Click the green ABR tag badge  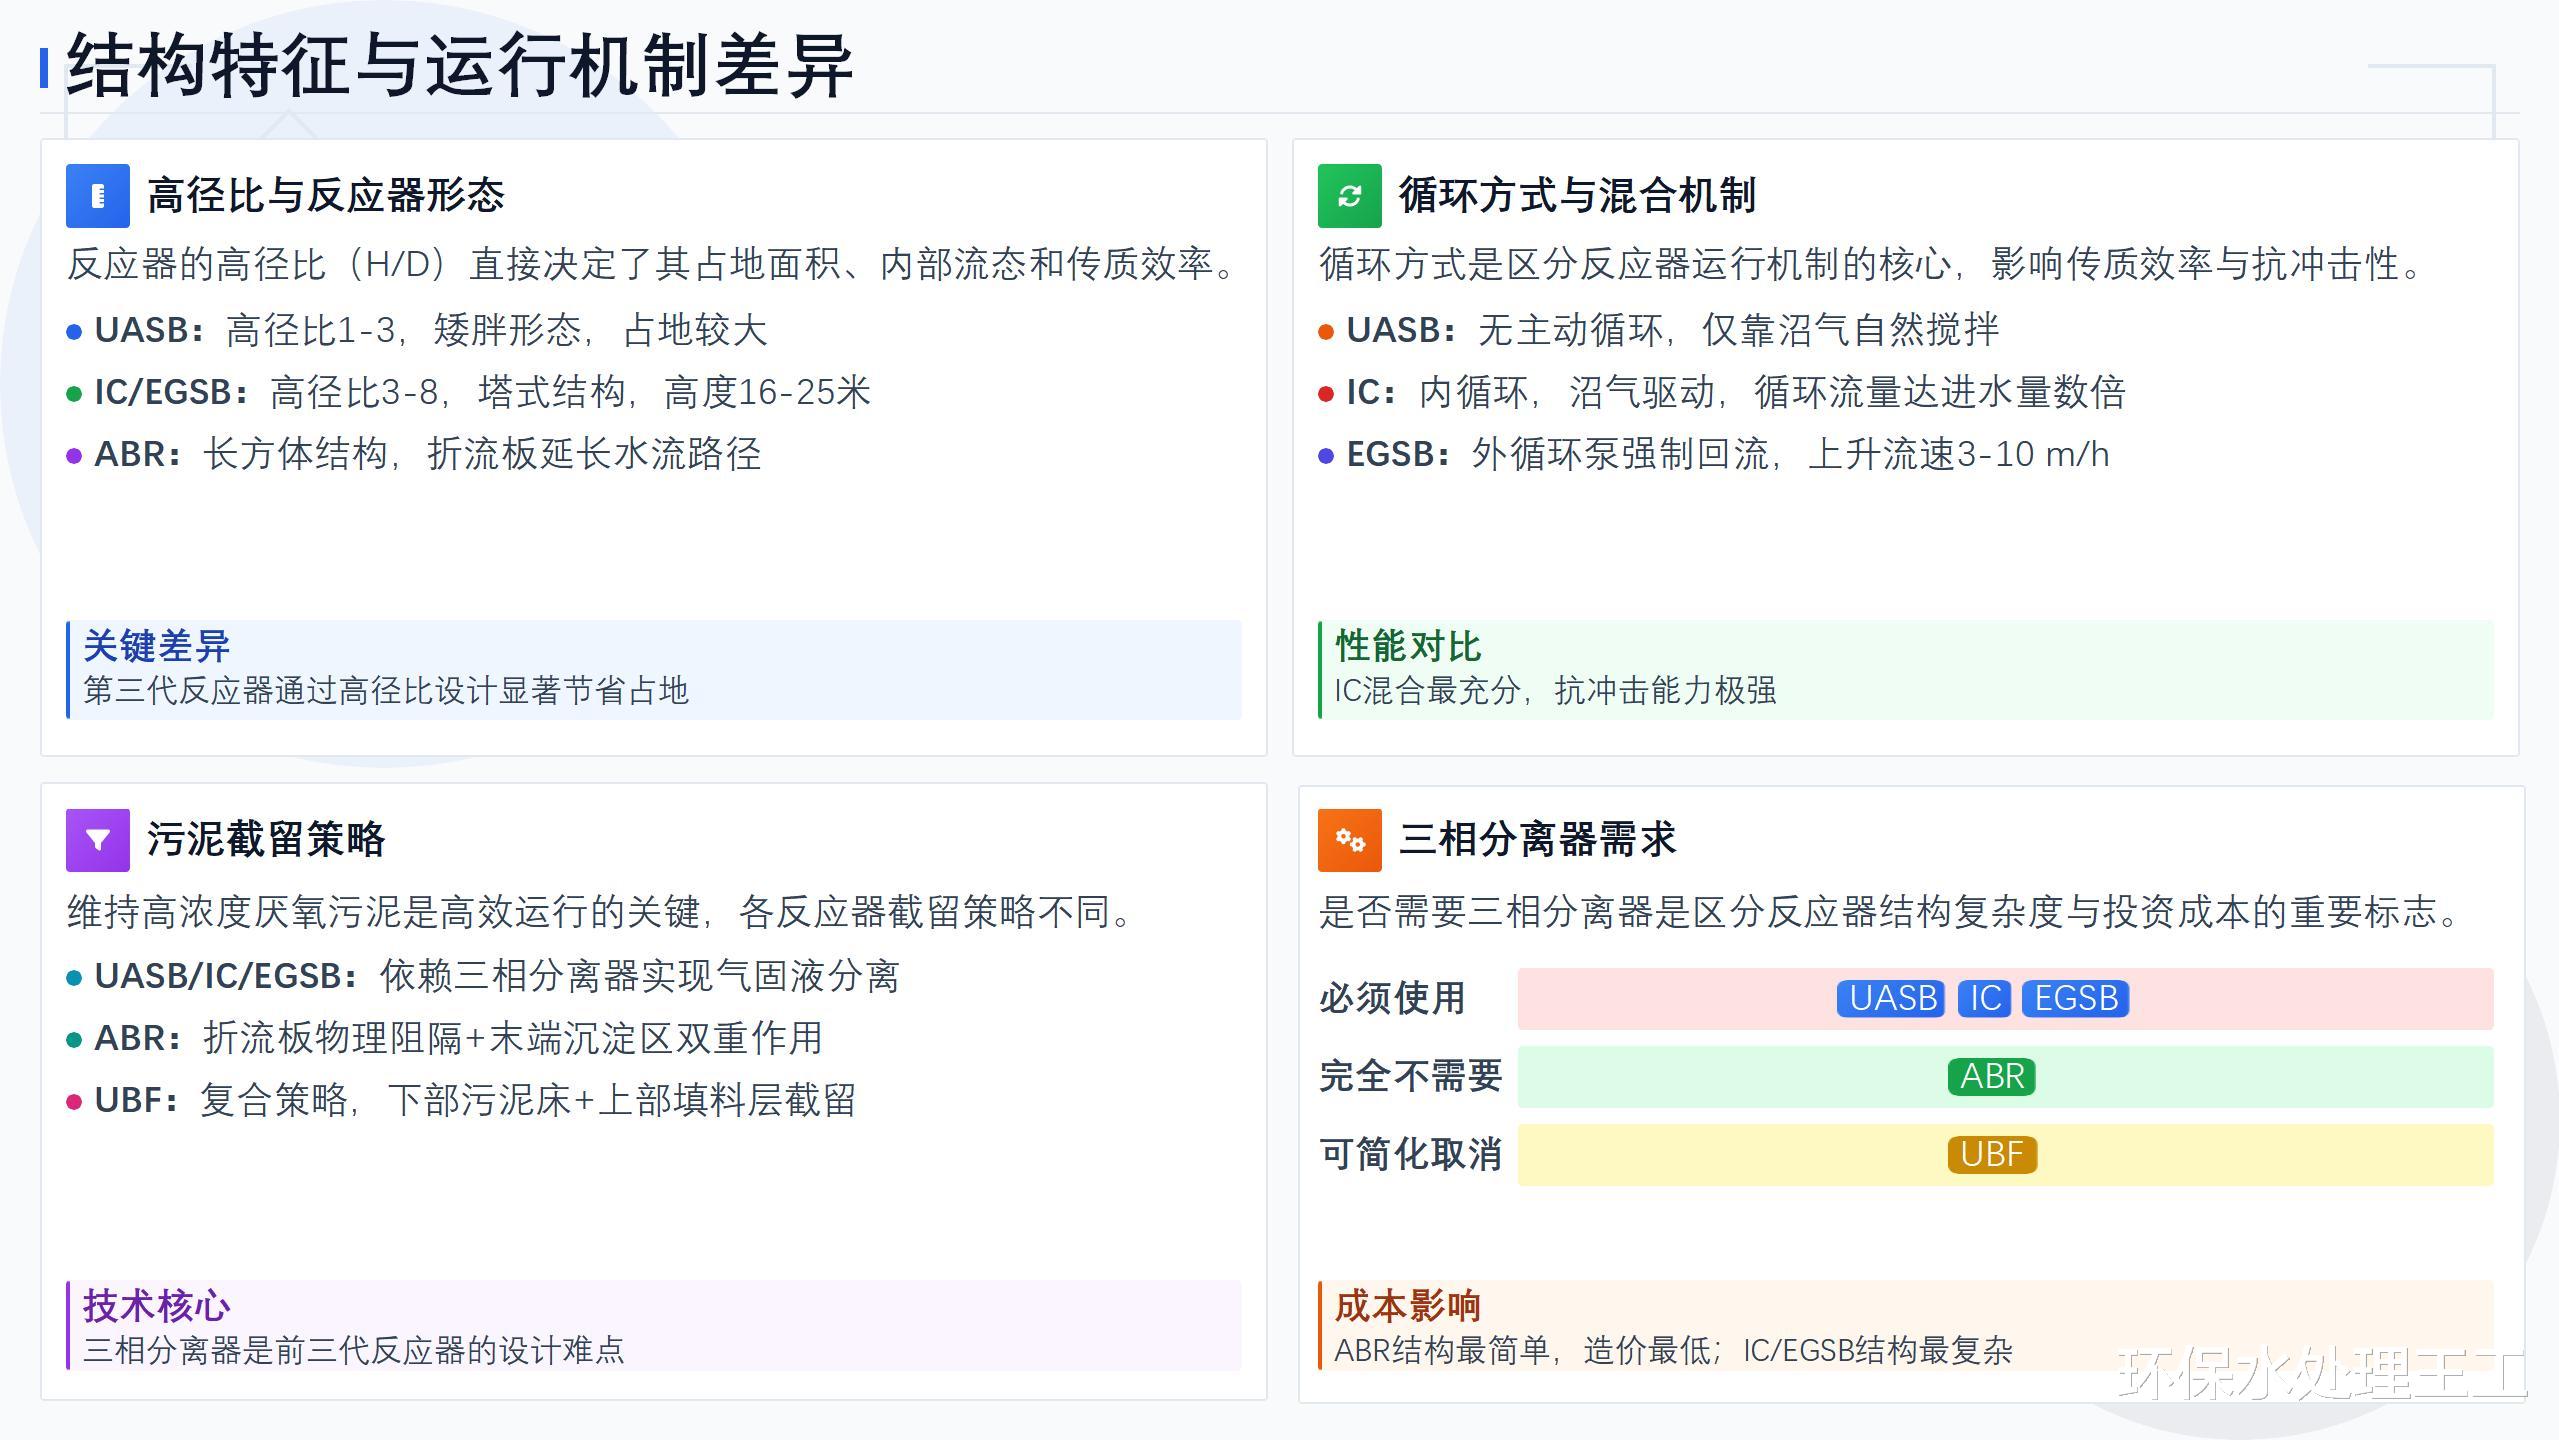coord(1991,1076)
